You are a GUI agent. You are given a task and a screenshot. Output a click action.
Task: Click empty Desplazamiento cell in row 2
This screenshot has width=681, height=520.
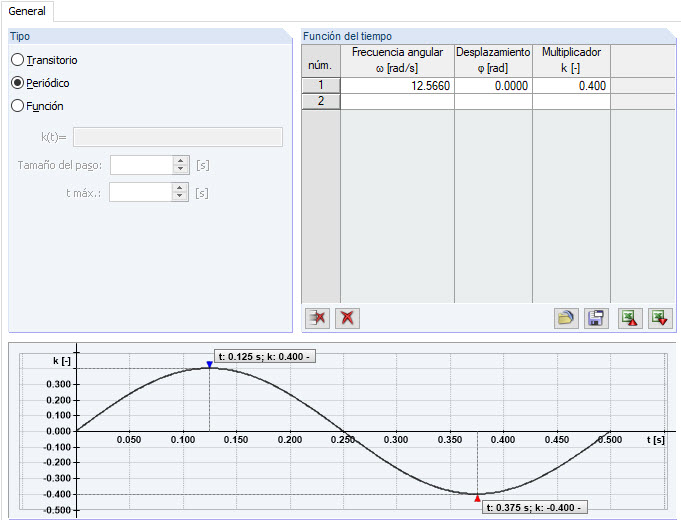(x=493, y=102)
